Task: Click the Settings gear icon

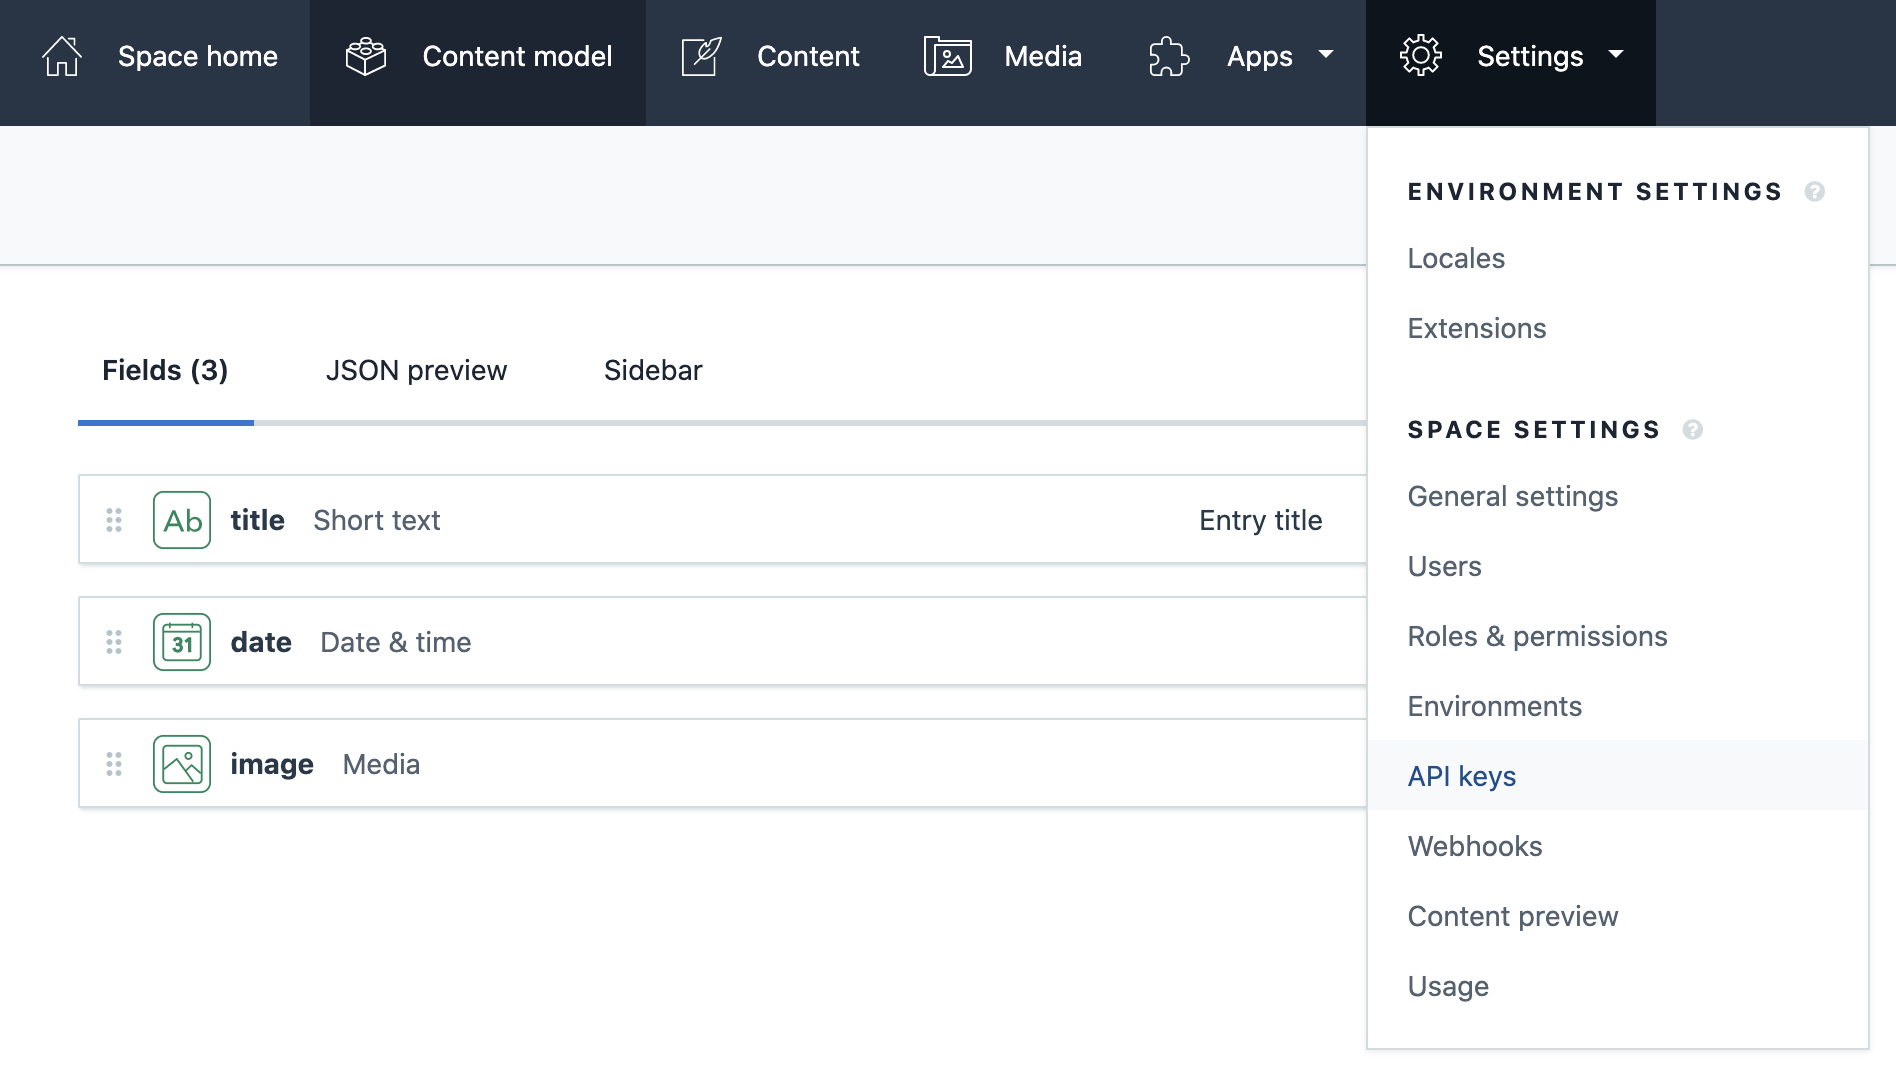Action: click(1422, 56)
